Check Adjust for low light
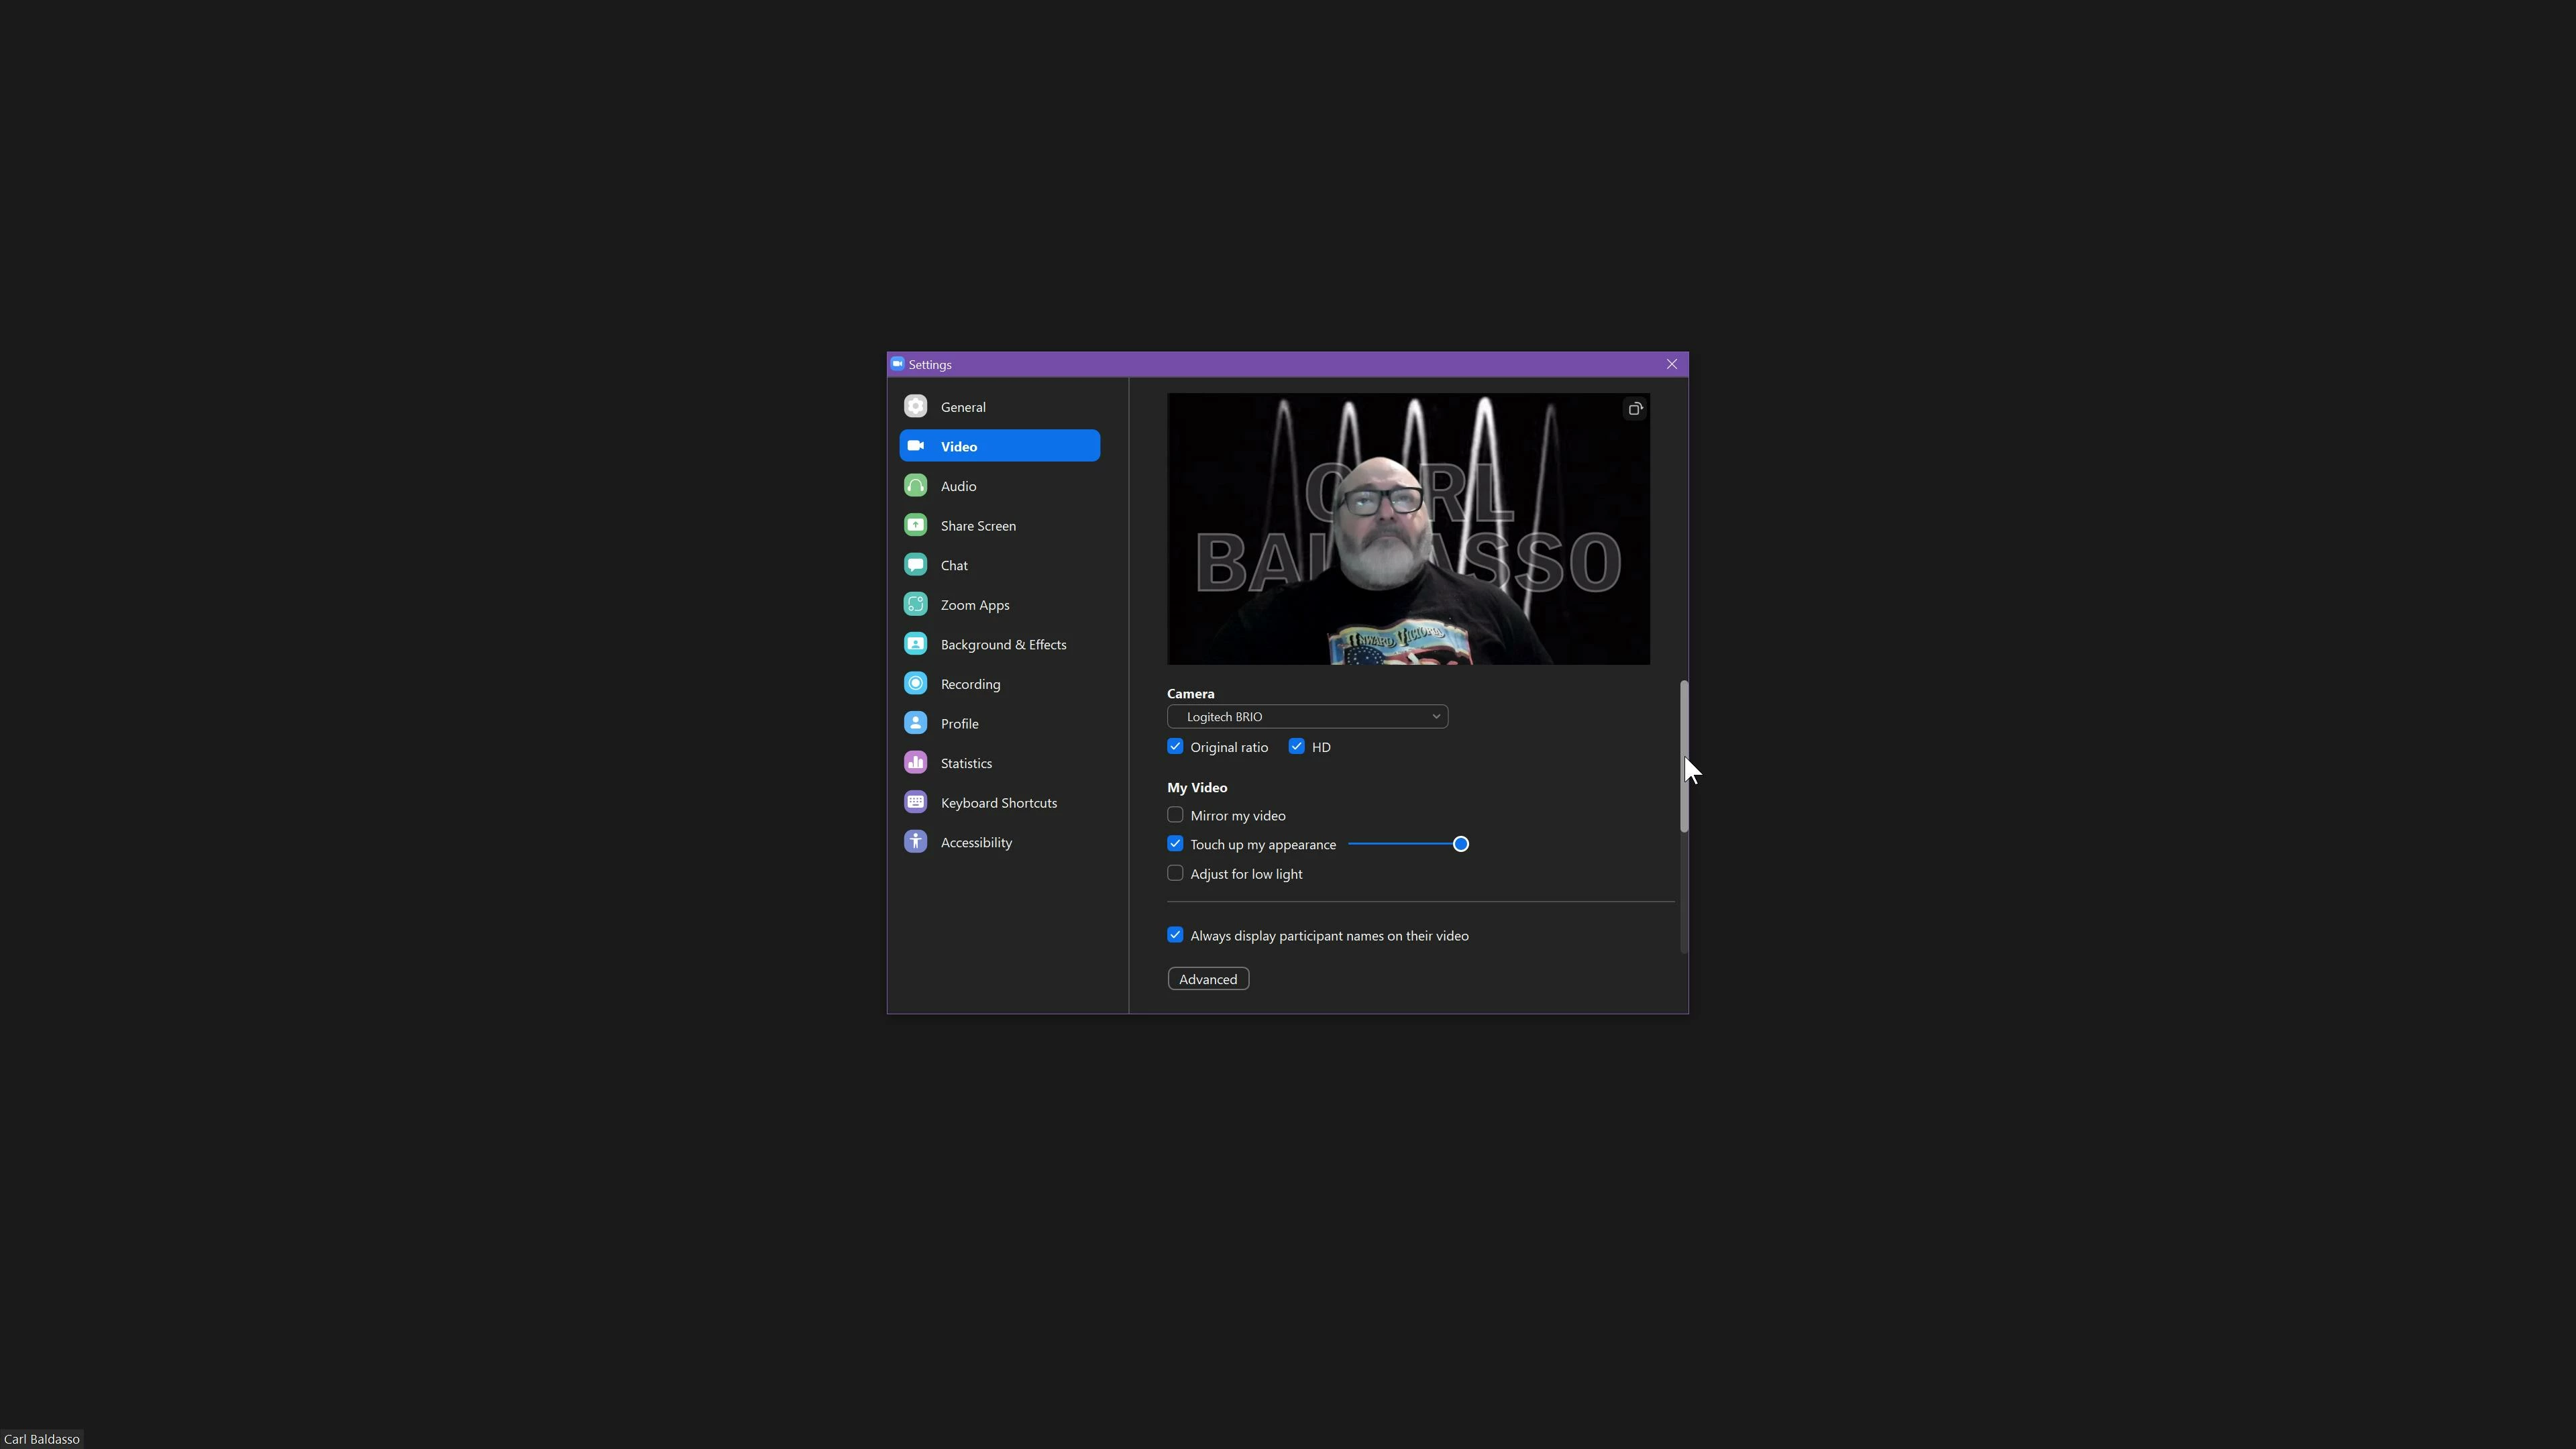Image resolution: width=2576 pixels, height=1449 pixels. pyautogui.click(x=1175, y=873)
